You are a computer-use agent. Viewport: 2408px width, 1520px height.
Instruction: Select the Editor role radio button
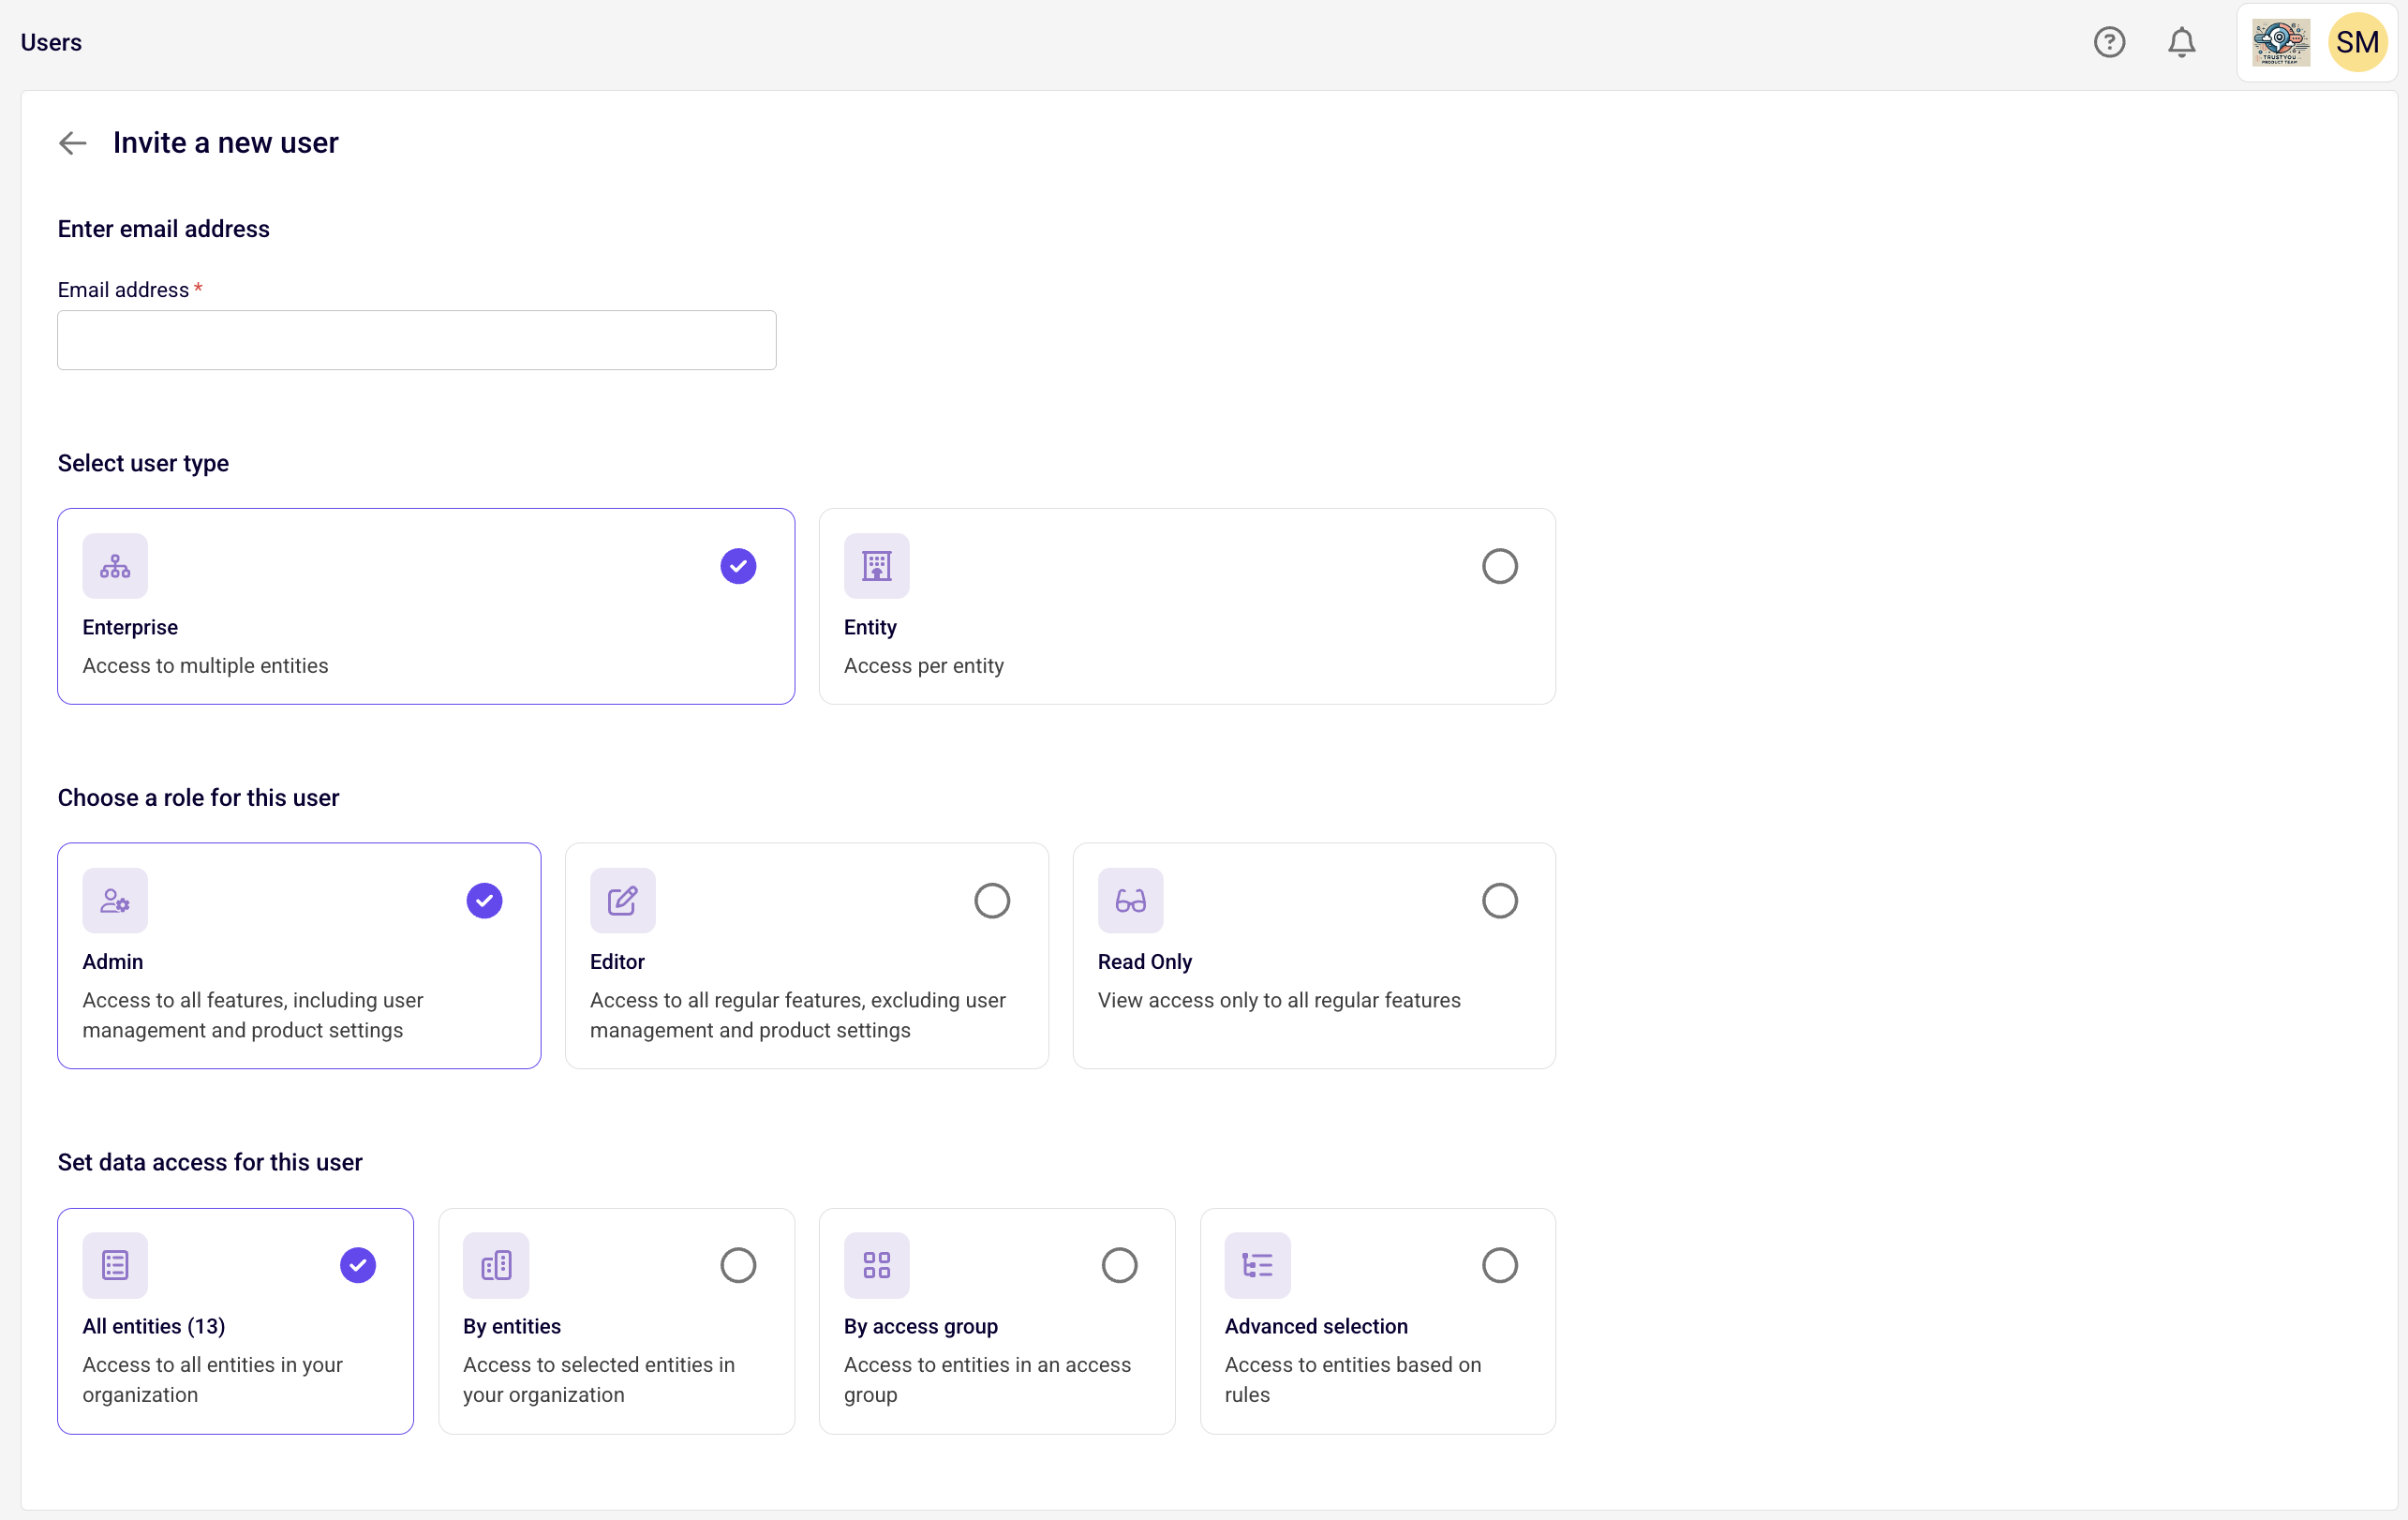click(x=991, y=900)
